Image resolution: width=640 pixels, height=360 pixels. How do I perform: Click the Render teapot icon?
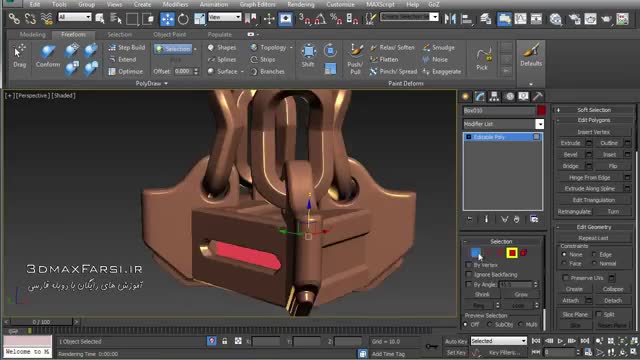(x=606, y=19)
